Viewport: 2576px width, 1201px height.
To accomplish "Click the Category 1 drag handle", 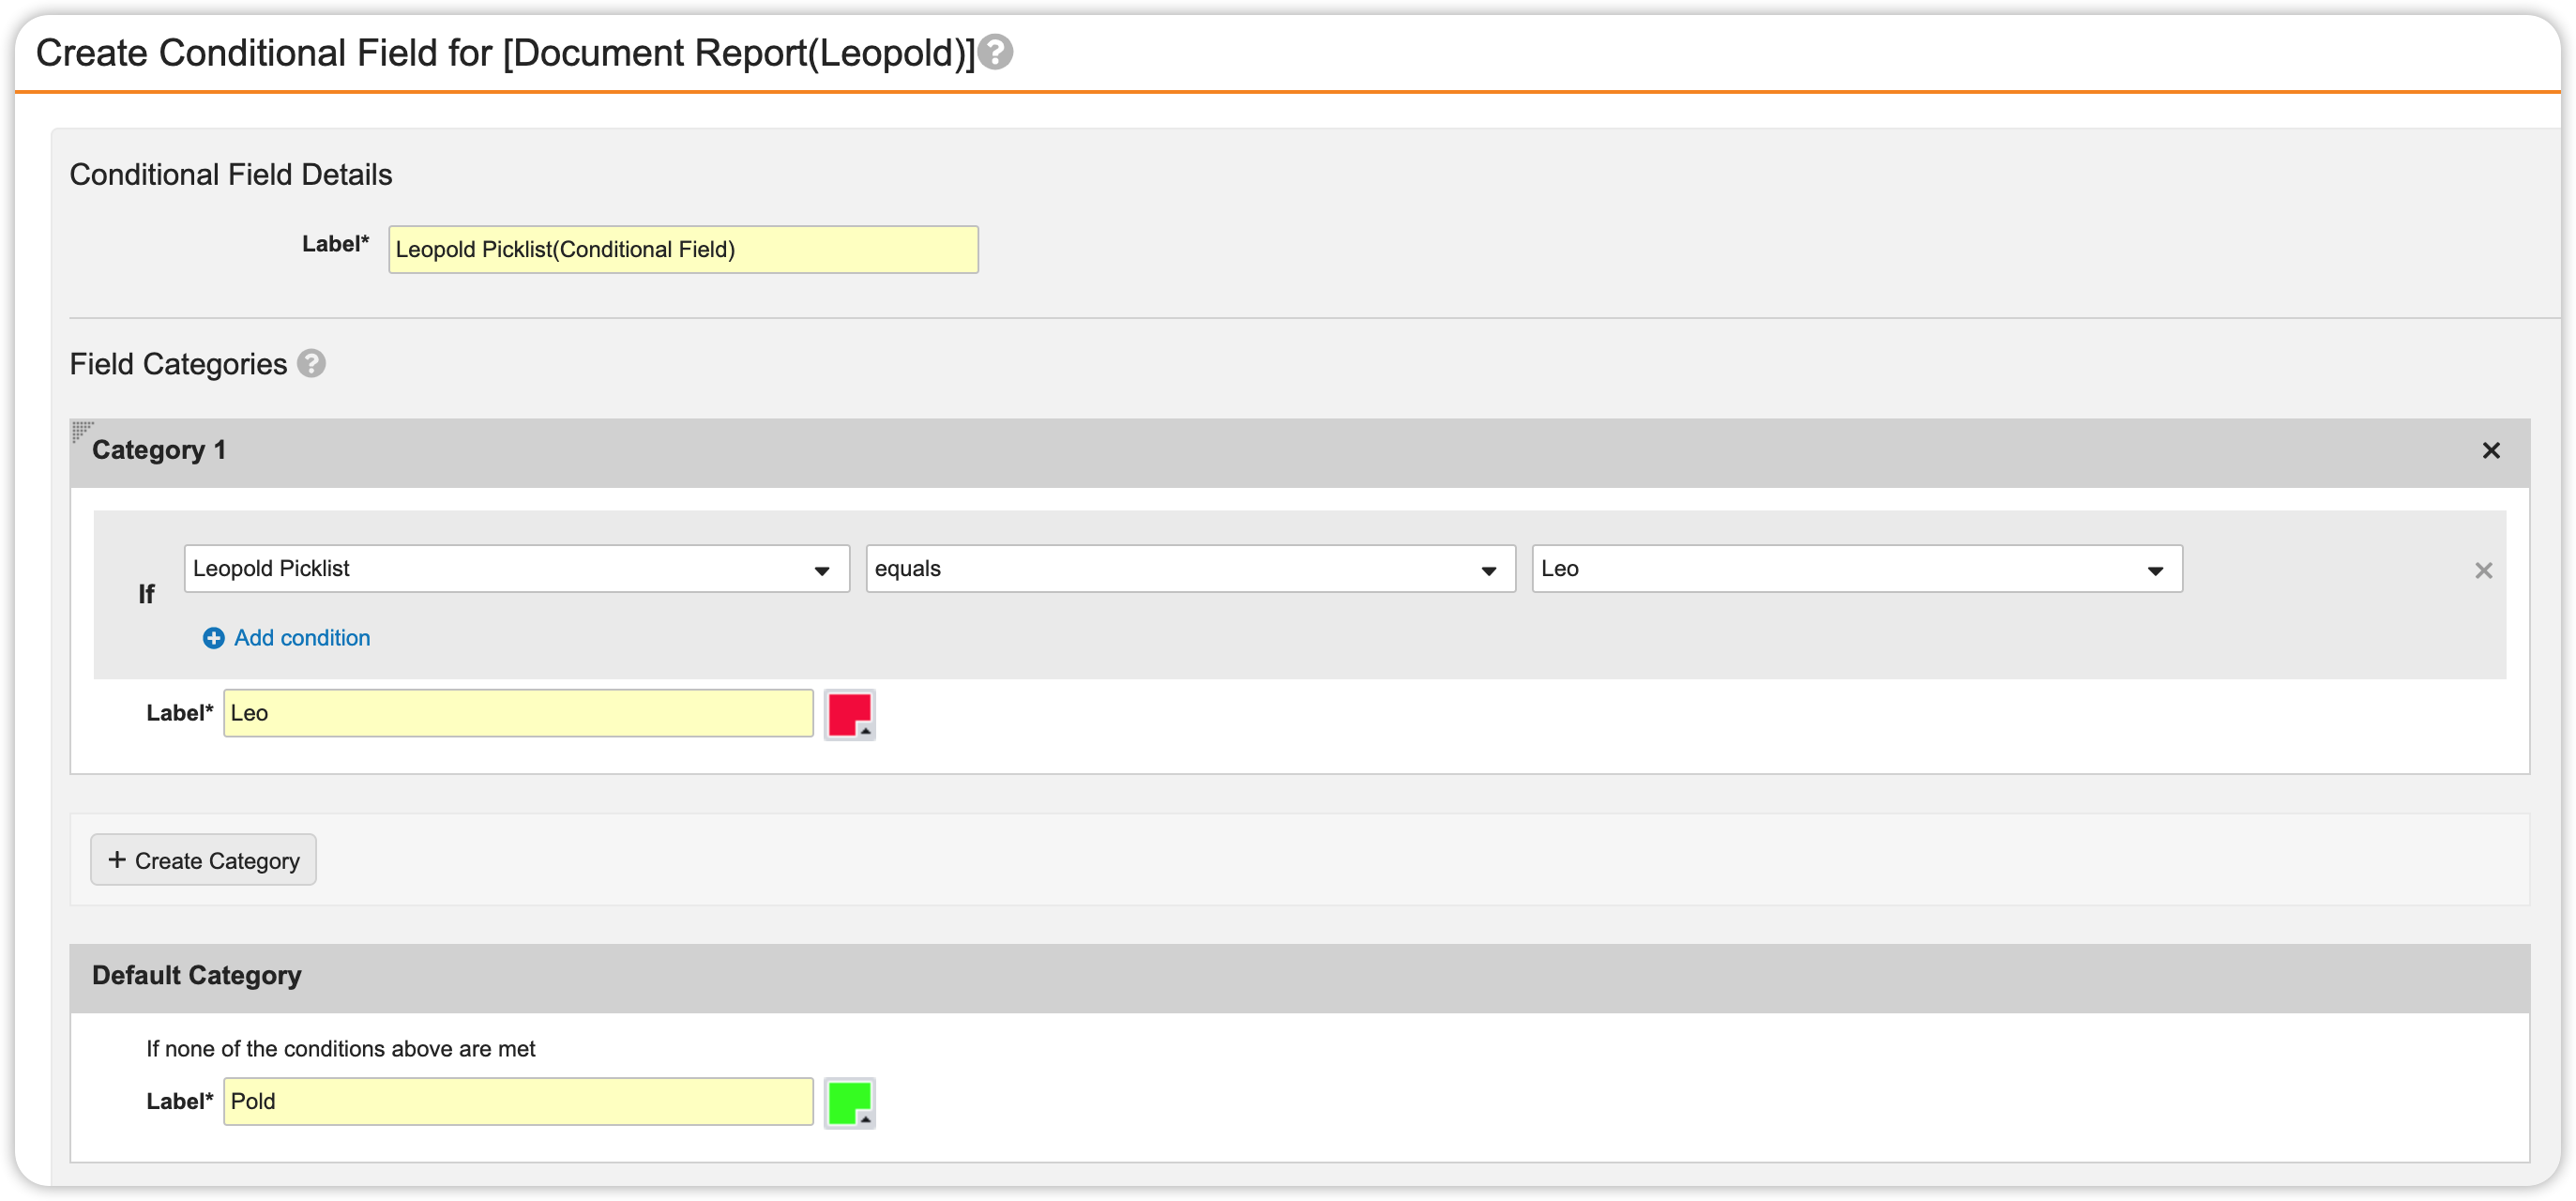I will coord(82,431).
